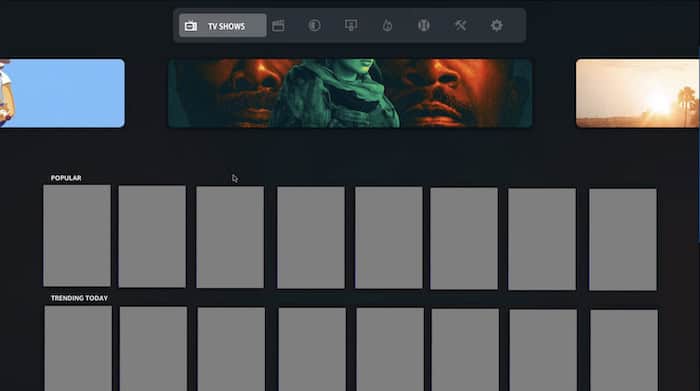Open the center featured banner with faces
Image resolution: width=700 pixels, height=391 pixels.
tap(350, 93)
